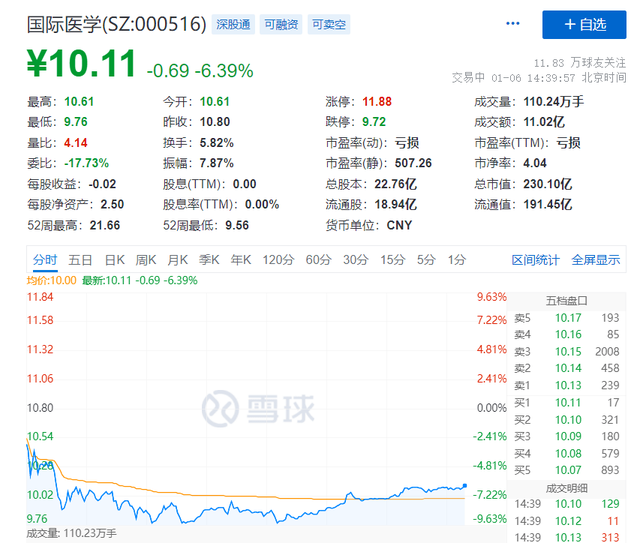Click the 量比 value 4.14
Screen dimensions: 640x543
point(76,143)
